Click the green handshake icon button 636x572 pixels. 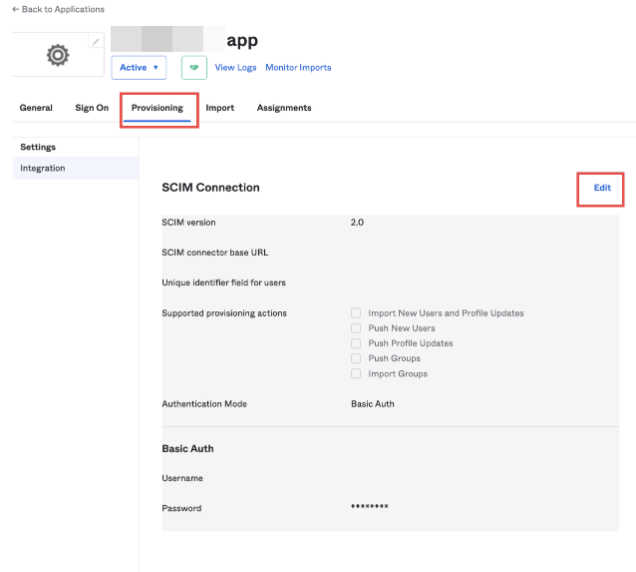click(194, 67)
